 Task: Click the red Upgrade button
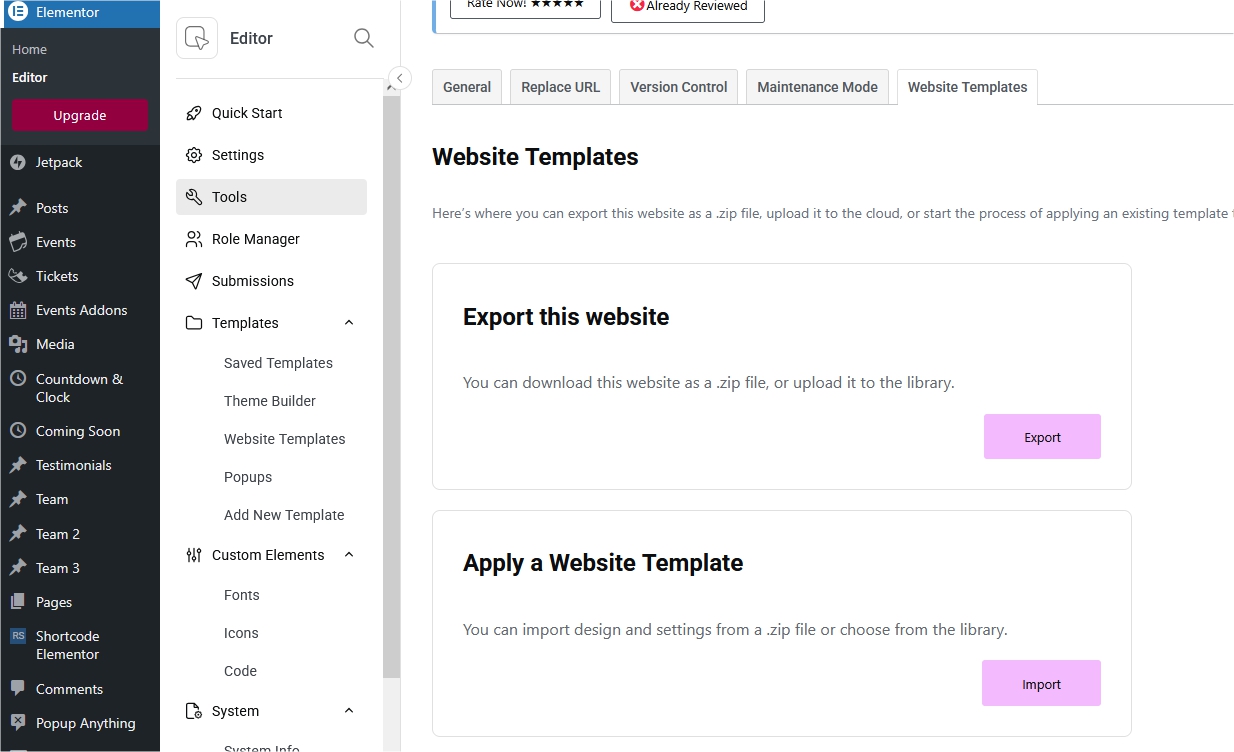pyautogui.click(x=80, y=115)
